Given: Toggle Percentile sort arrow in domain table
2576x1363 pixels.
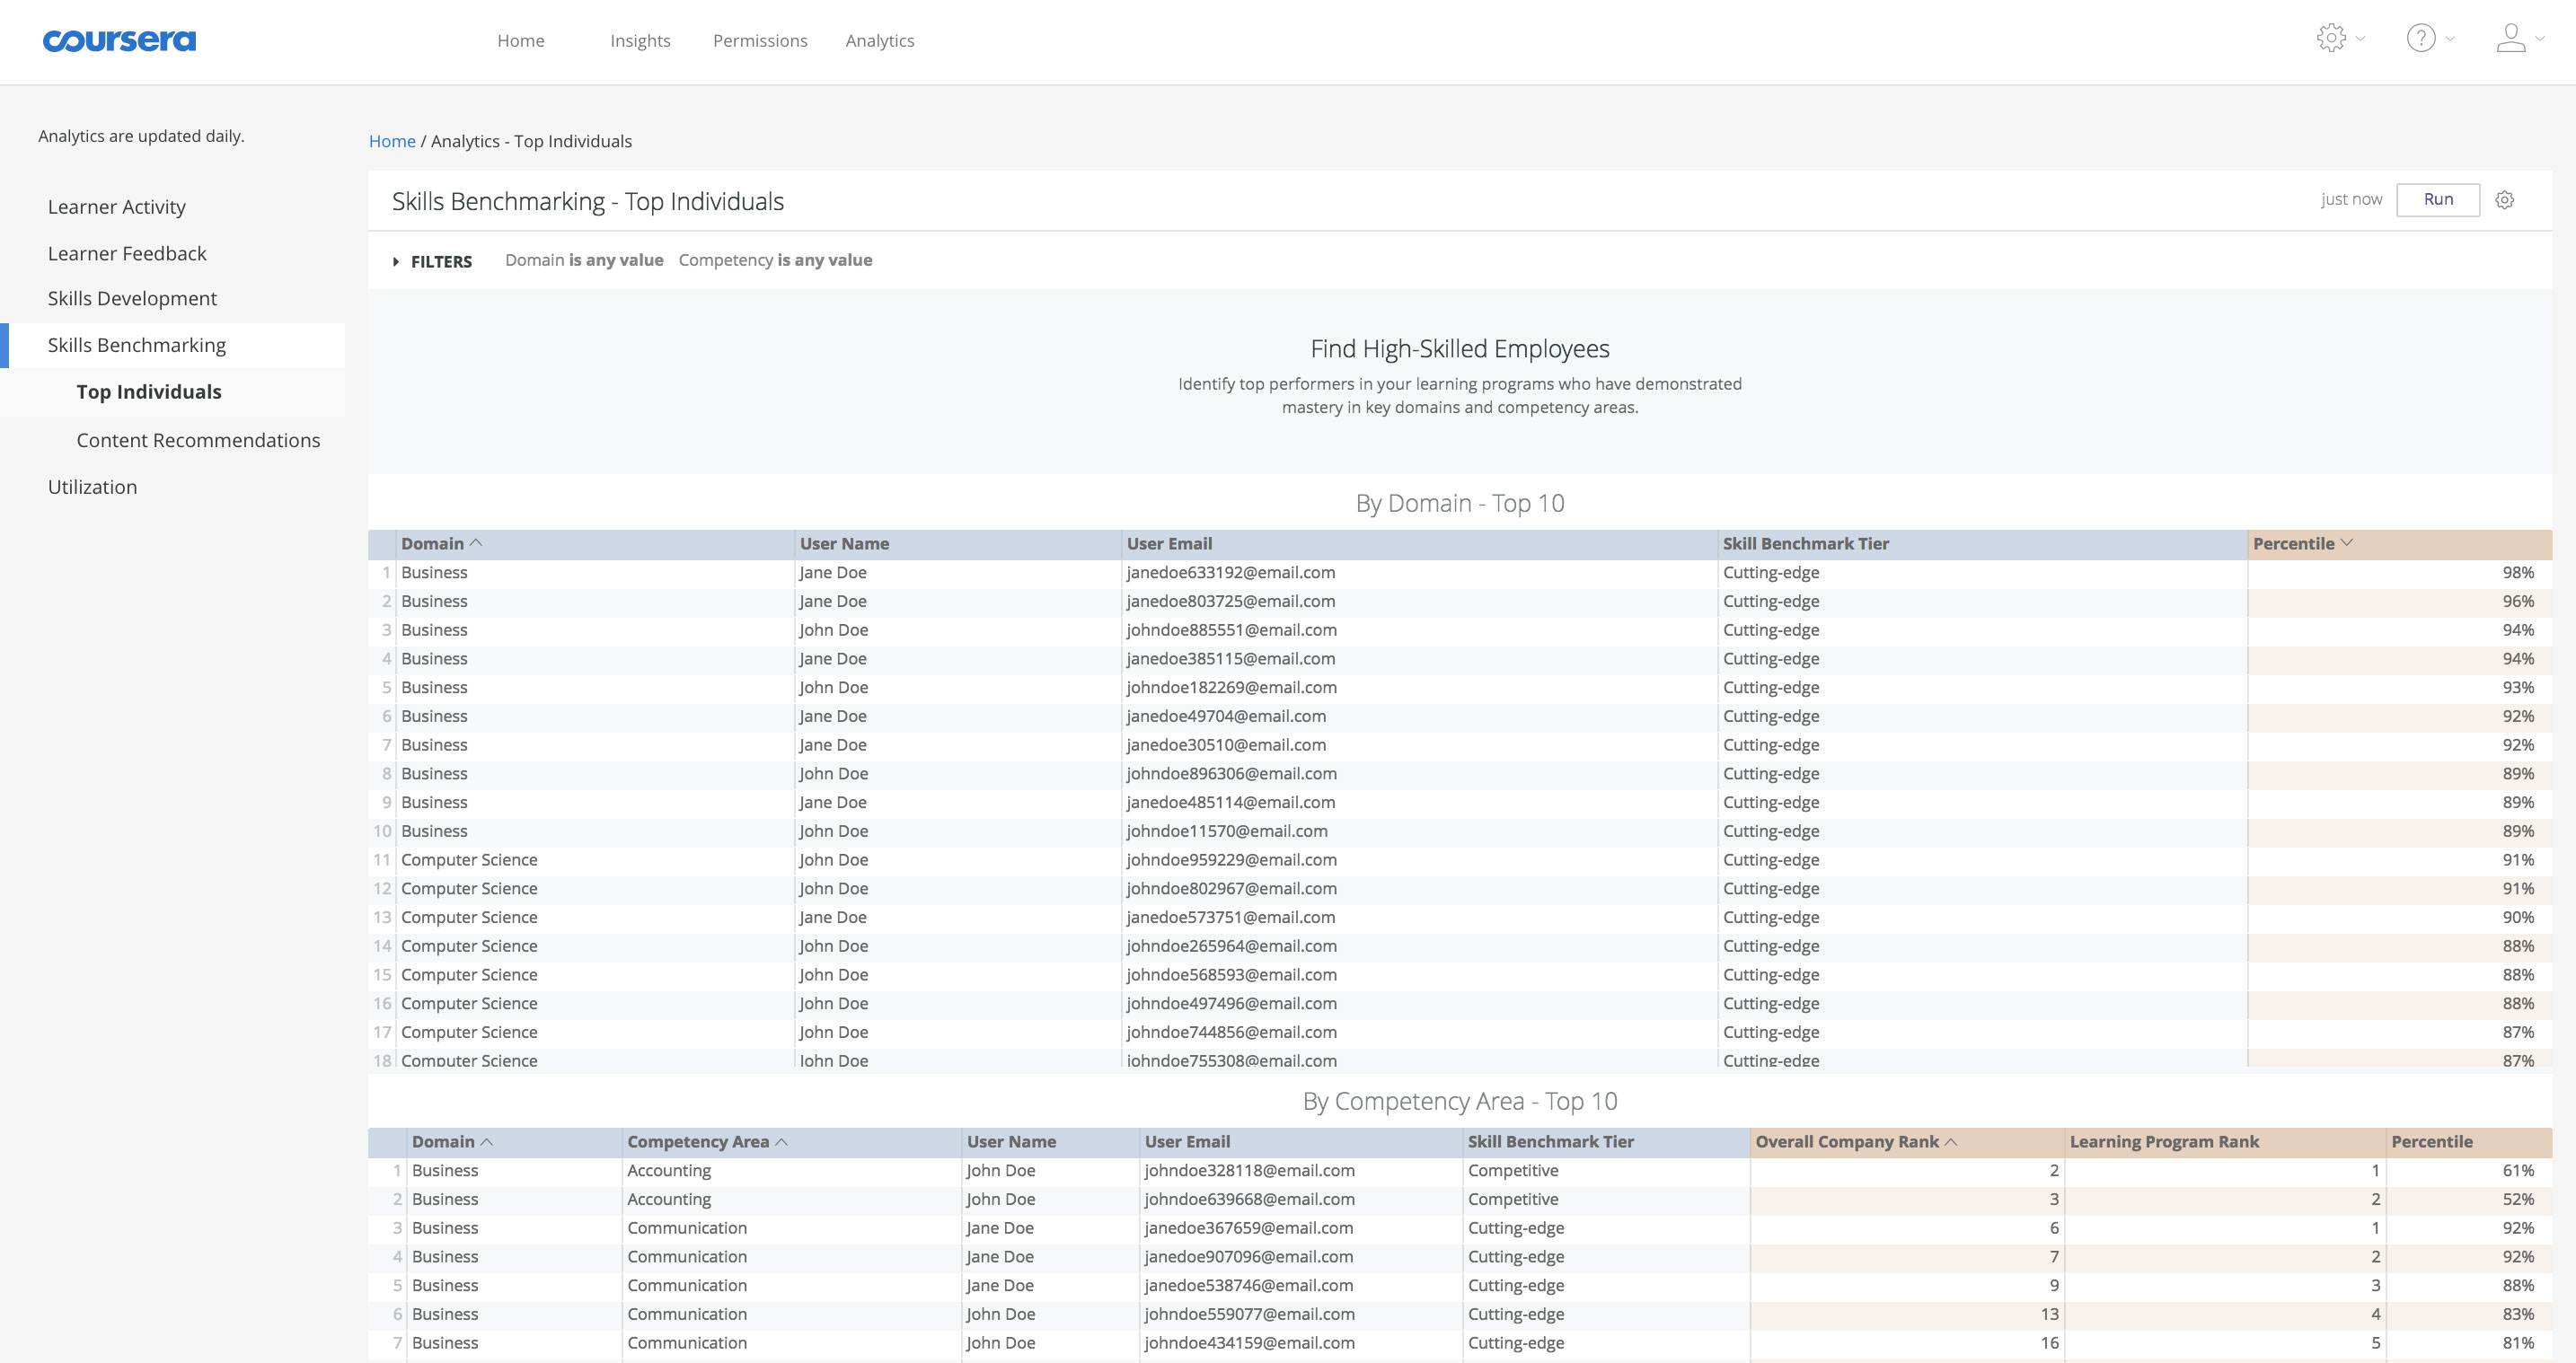Looking at the screenshot, I should (2347, 543).
